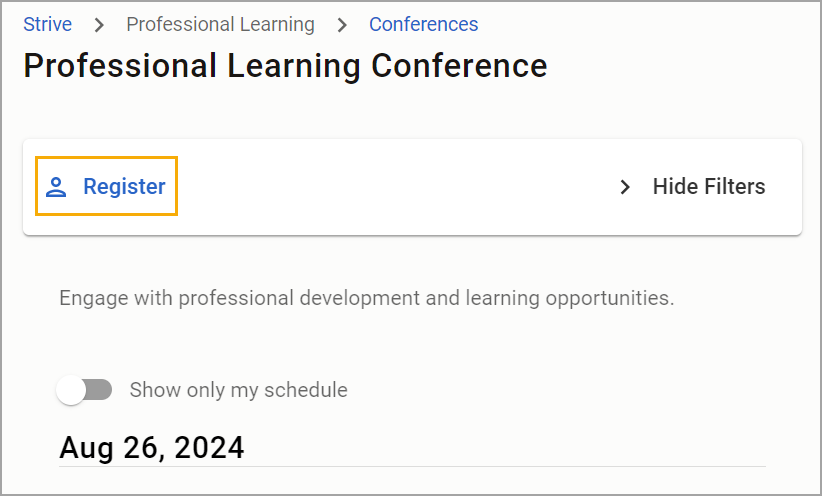
Task: Click empty space in the Register toolbar card
Action: 393,187
